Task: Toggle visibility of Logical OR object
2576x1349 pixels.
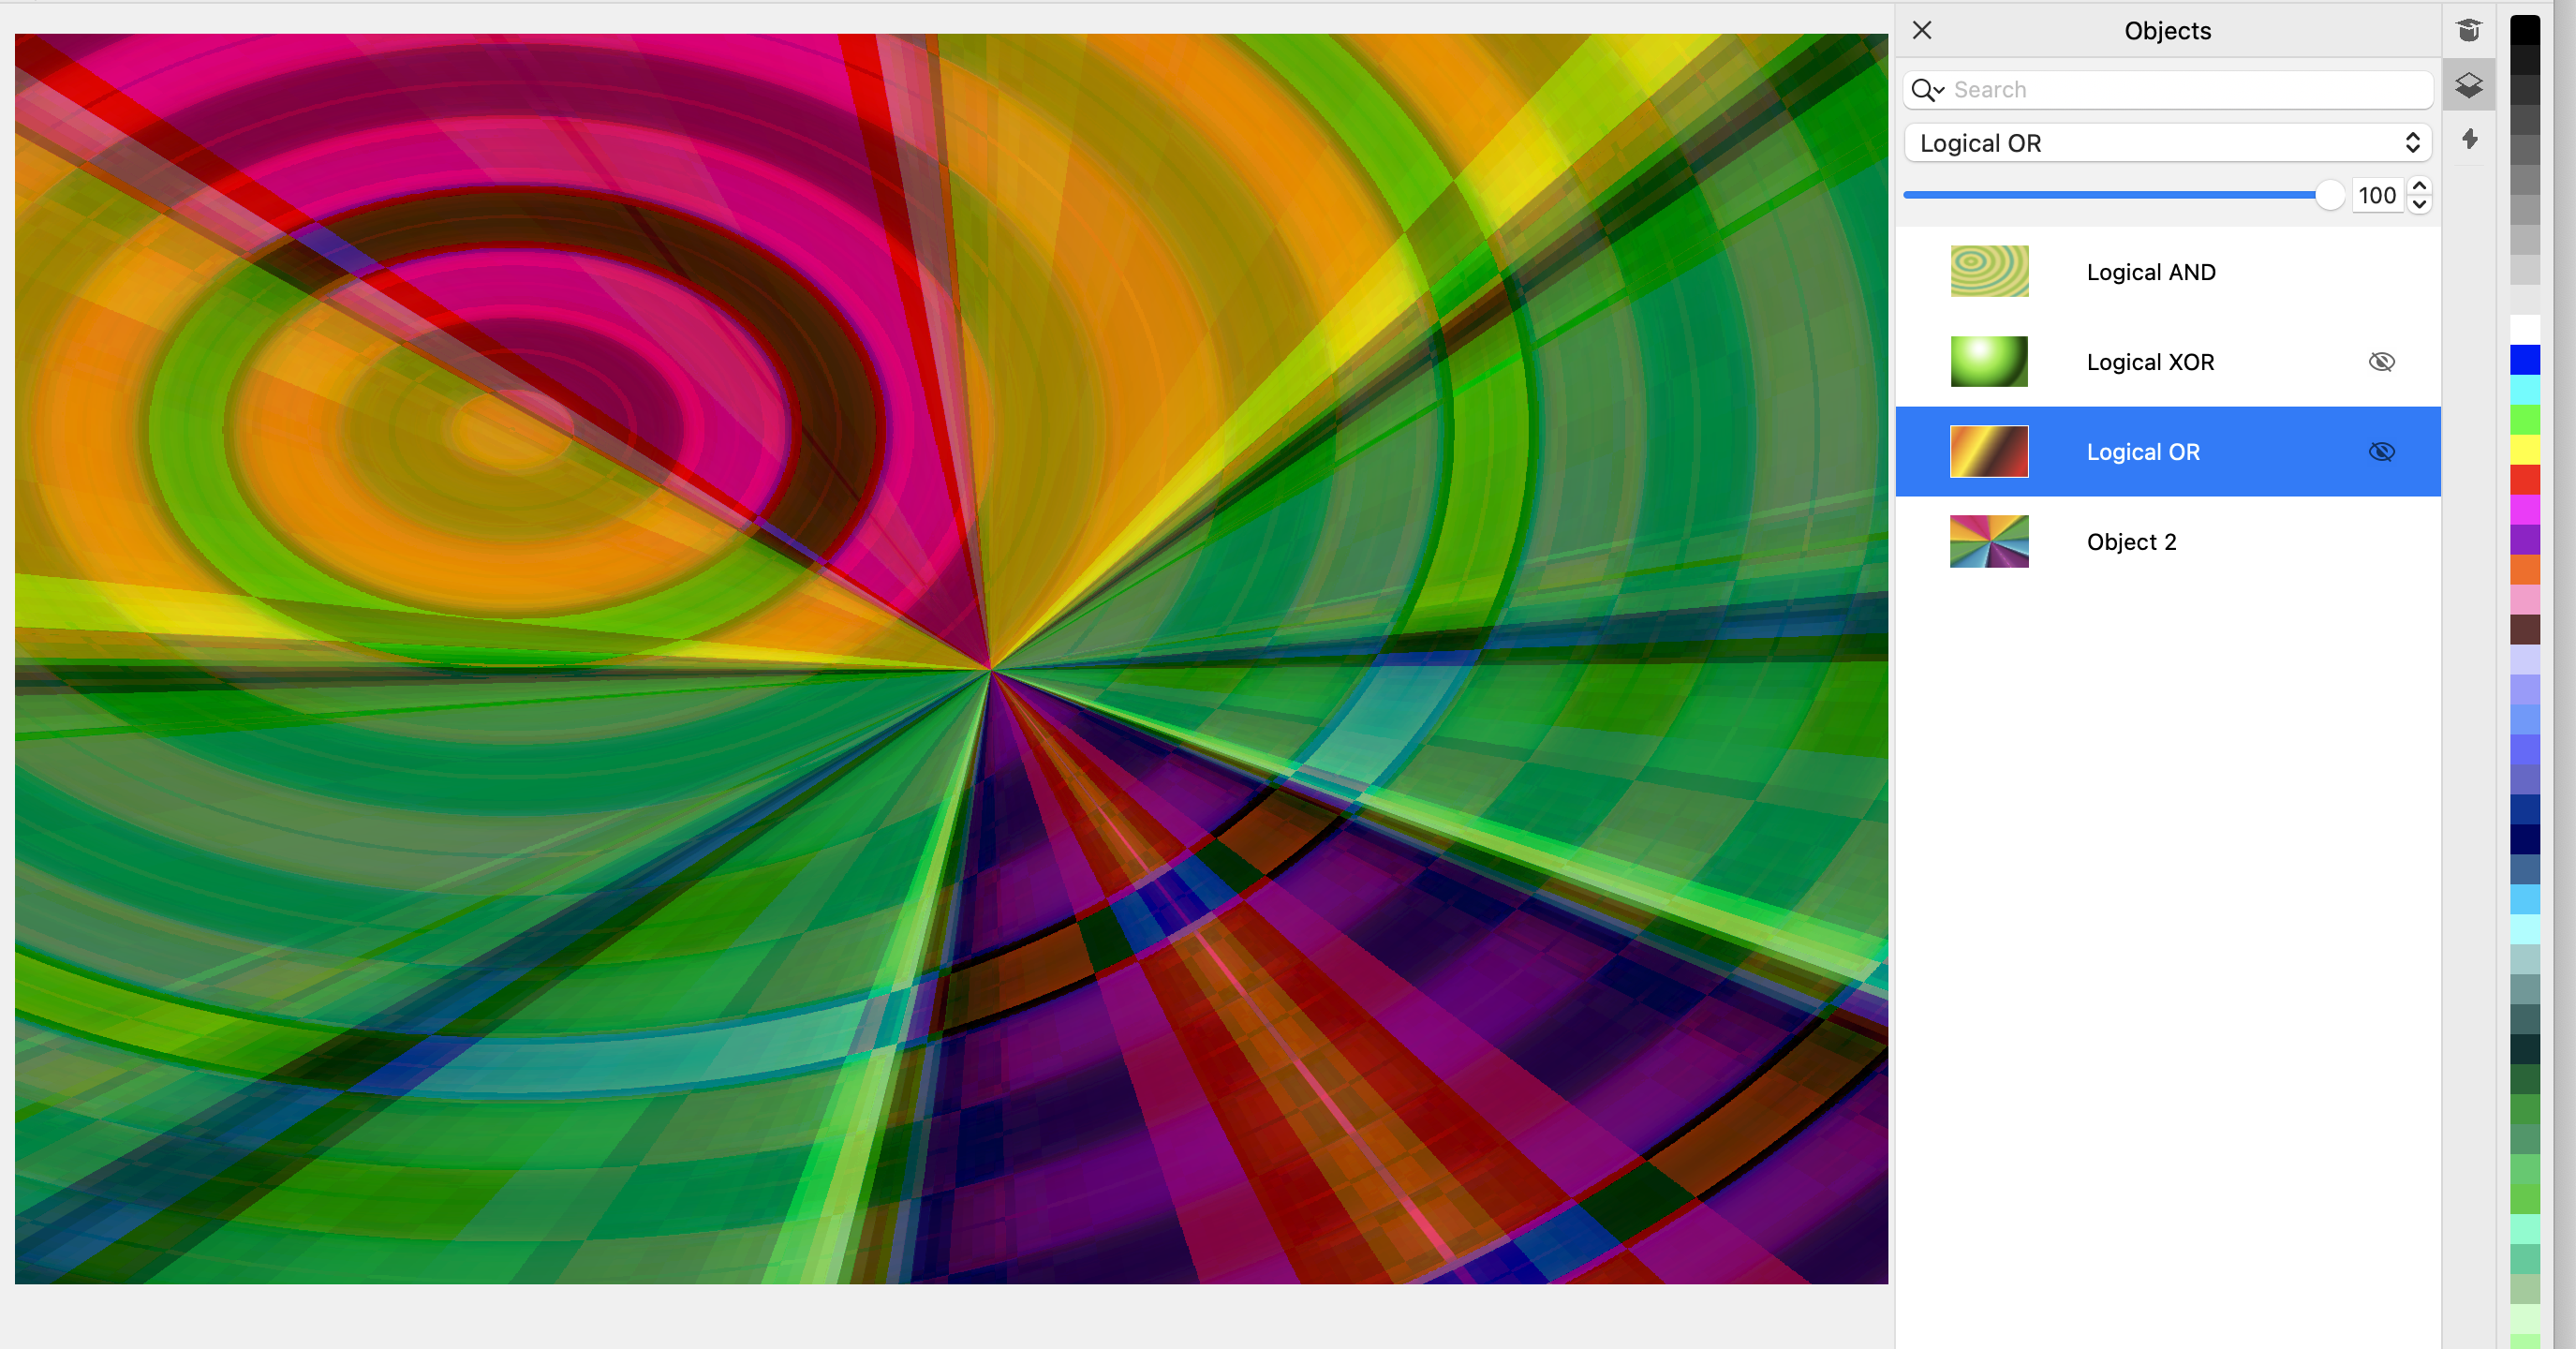Action: pyautogui.click(x=2382, y=452)
